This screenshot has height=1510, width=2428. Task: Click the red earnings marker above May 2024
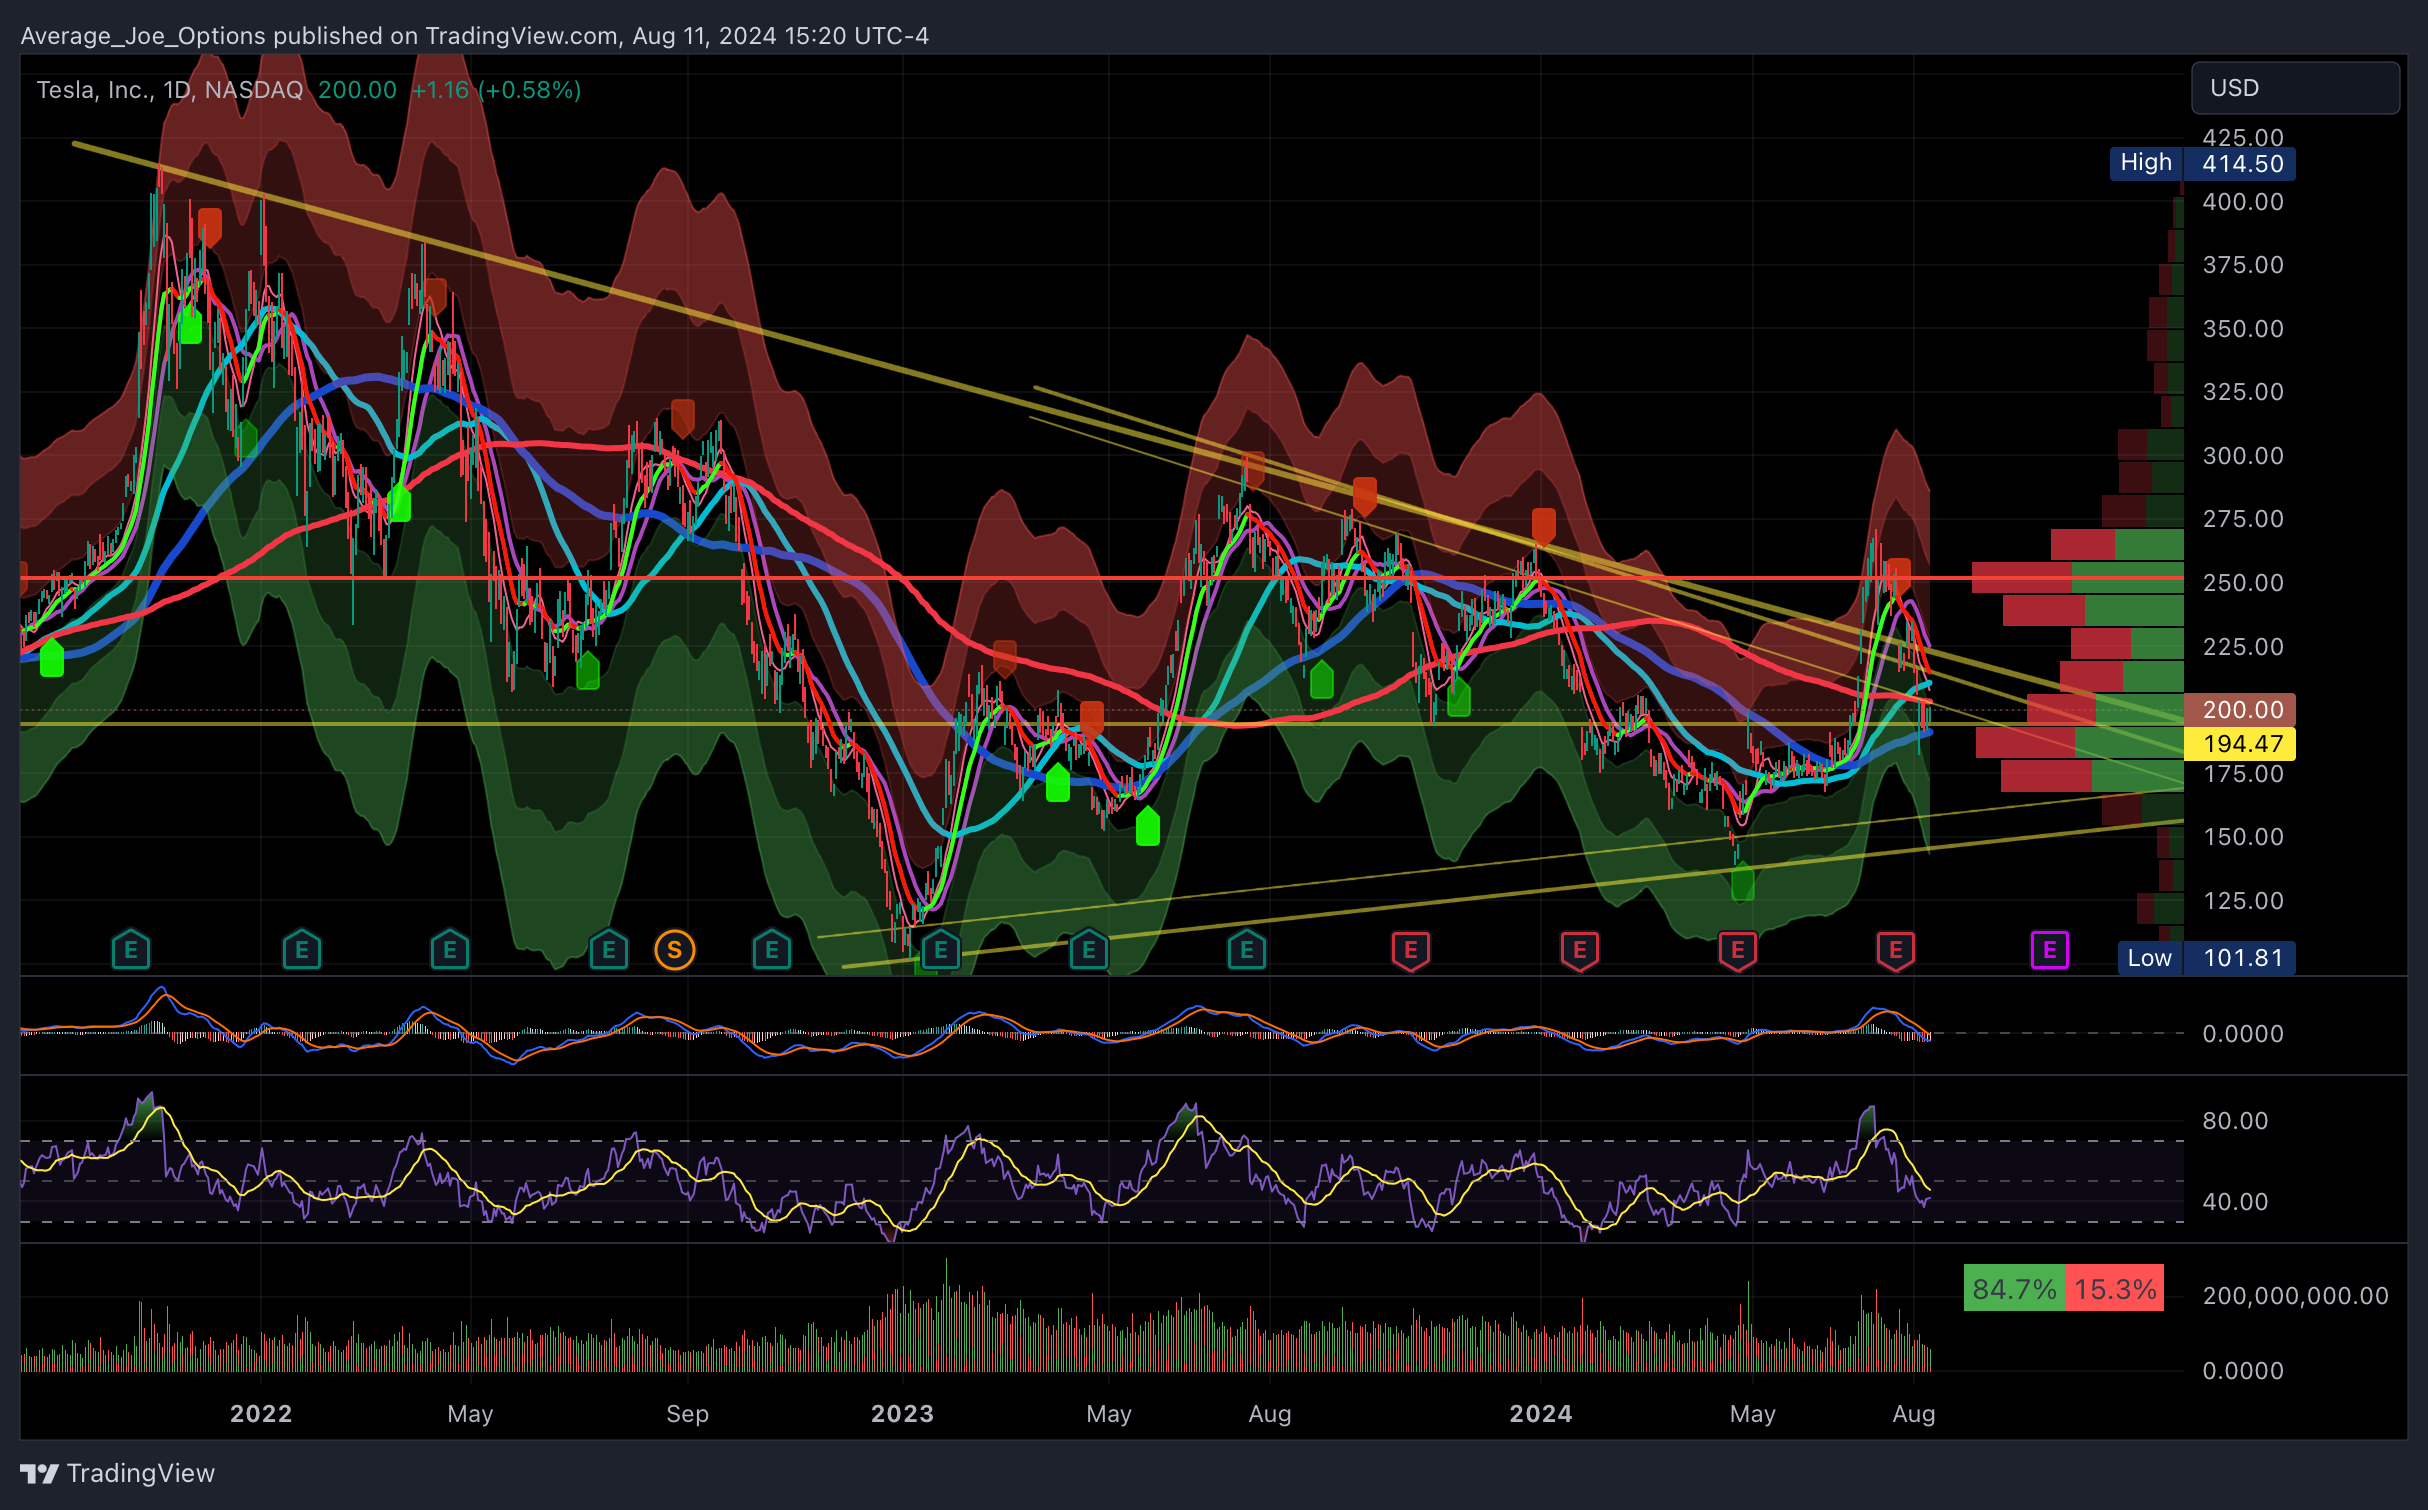click(x=1738, y=950)
